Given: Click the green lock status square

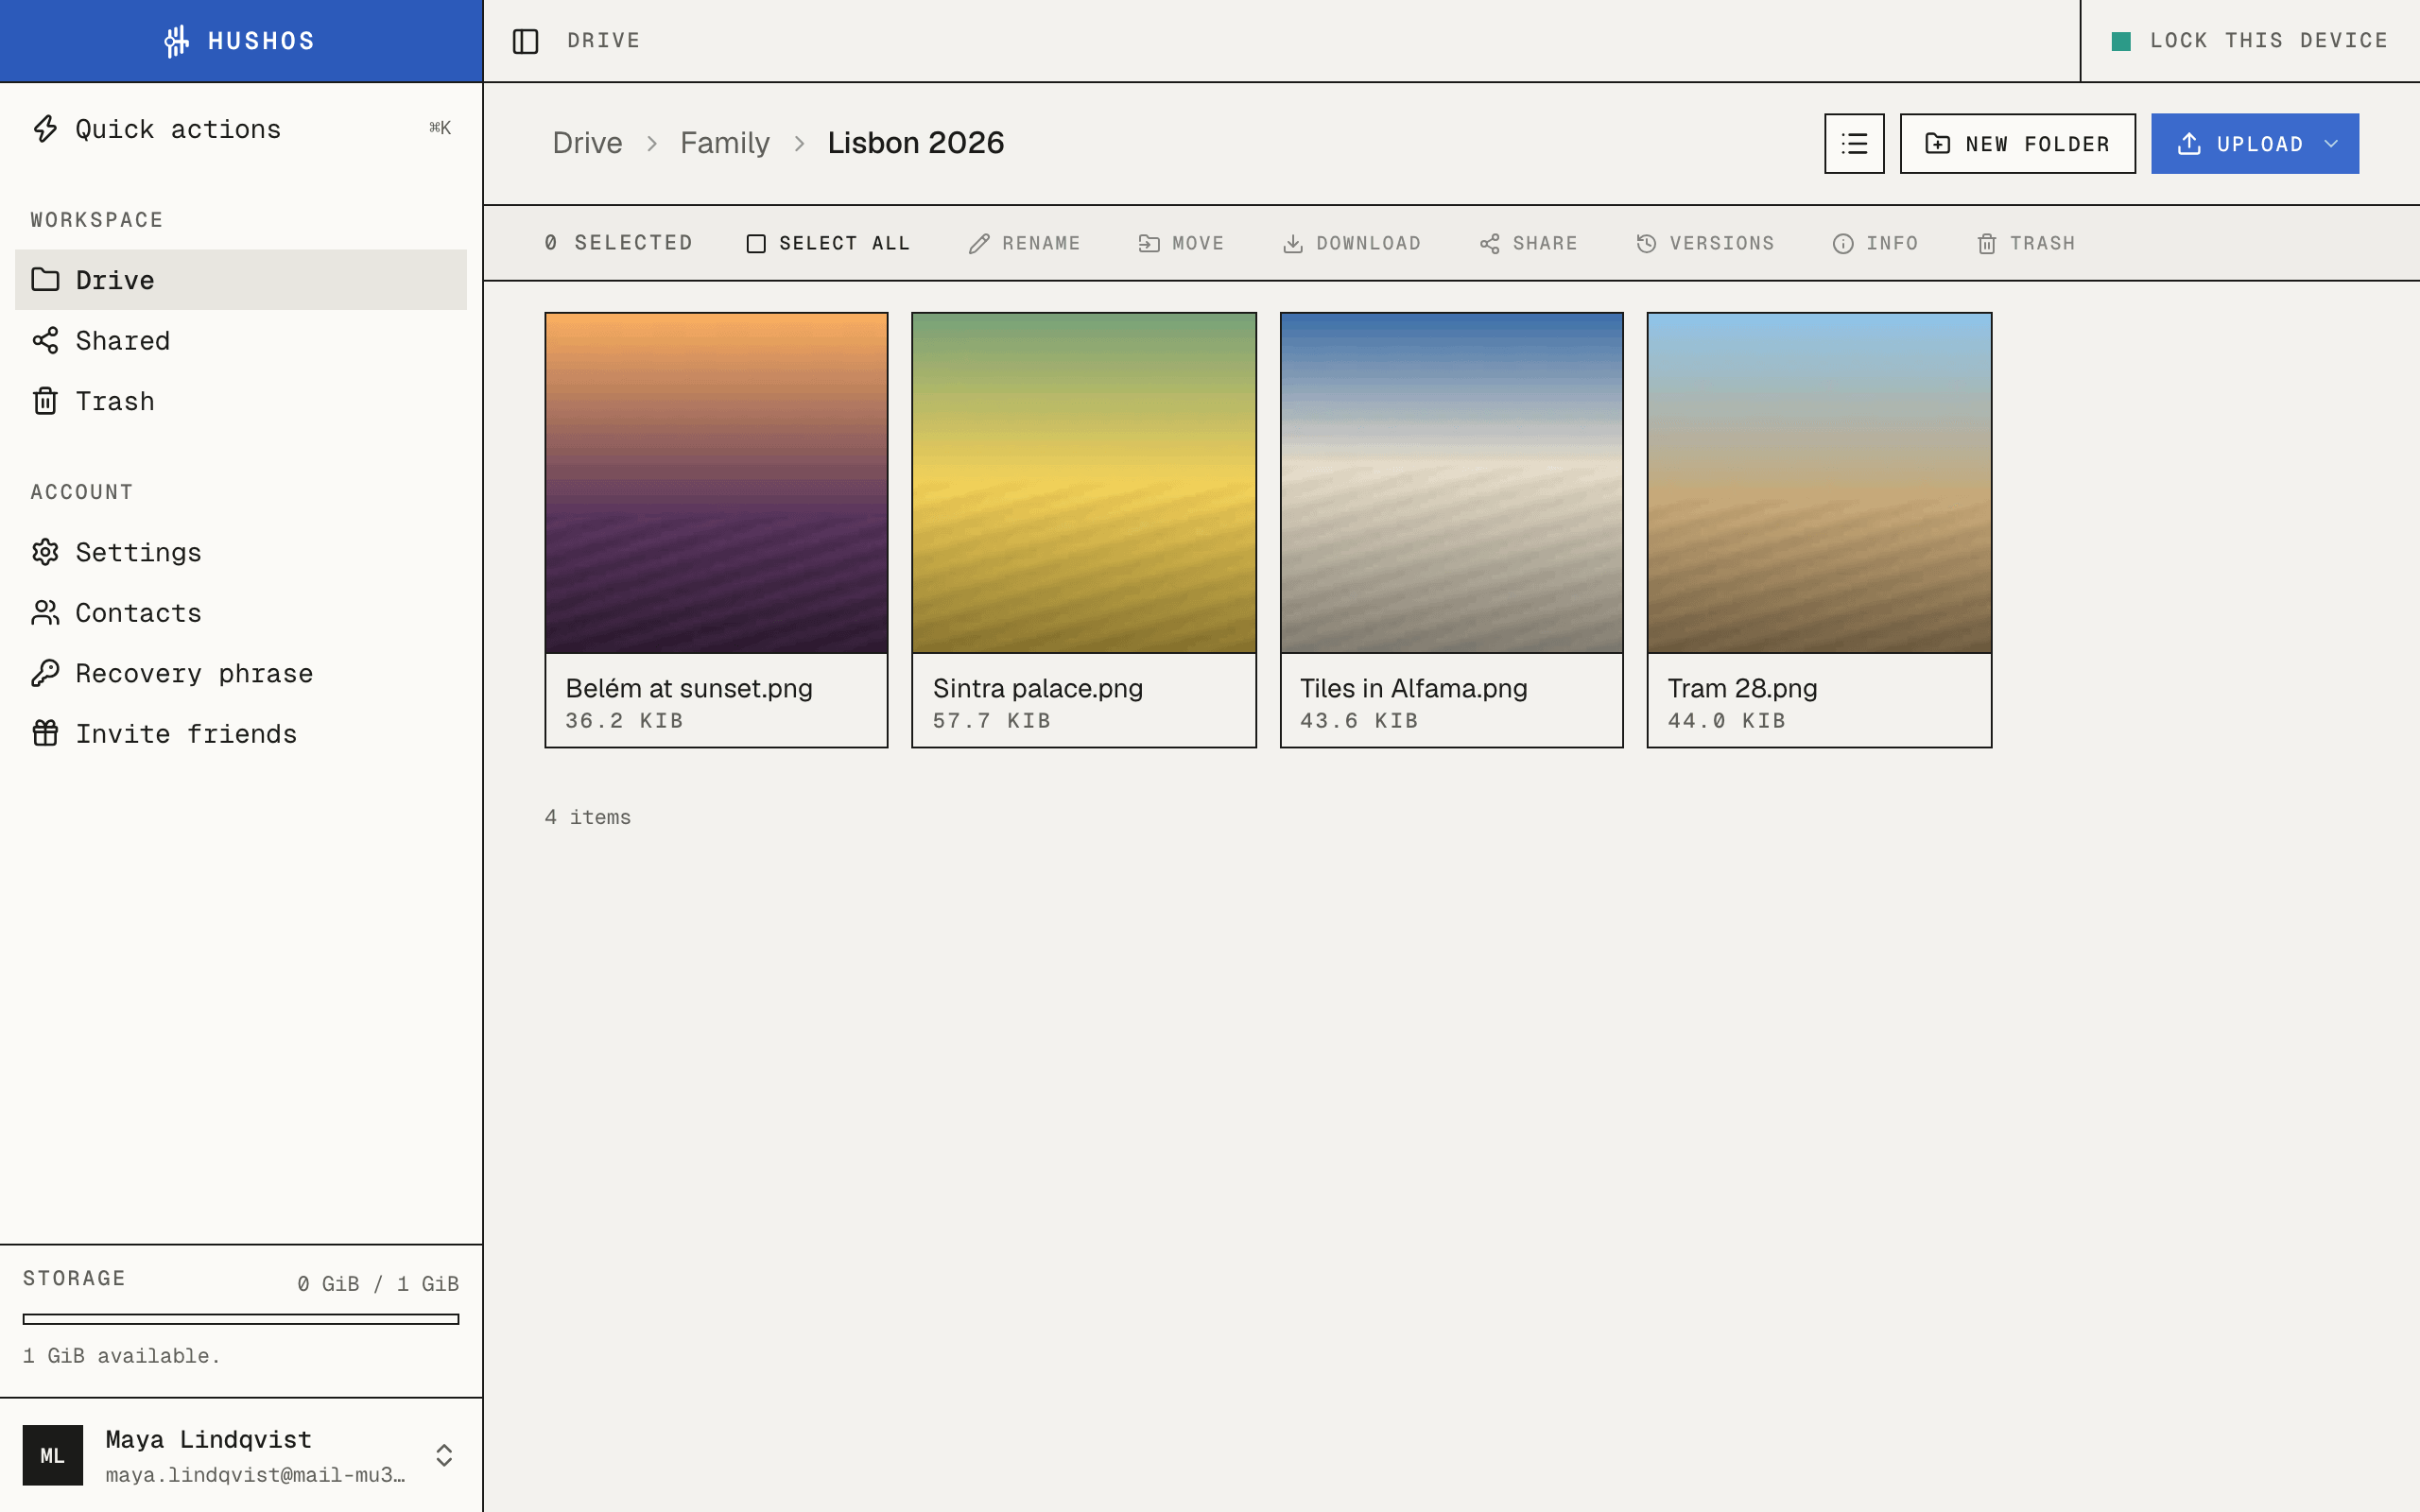Looking at the screenshot, I should pos(2121,41).
